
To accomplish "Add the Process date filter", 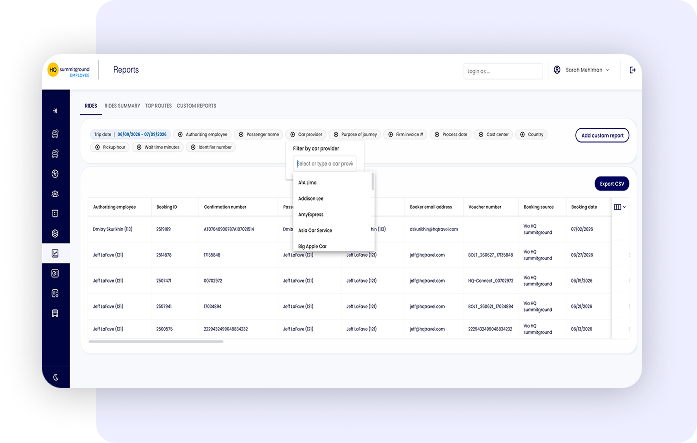I will pos(450,134).
